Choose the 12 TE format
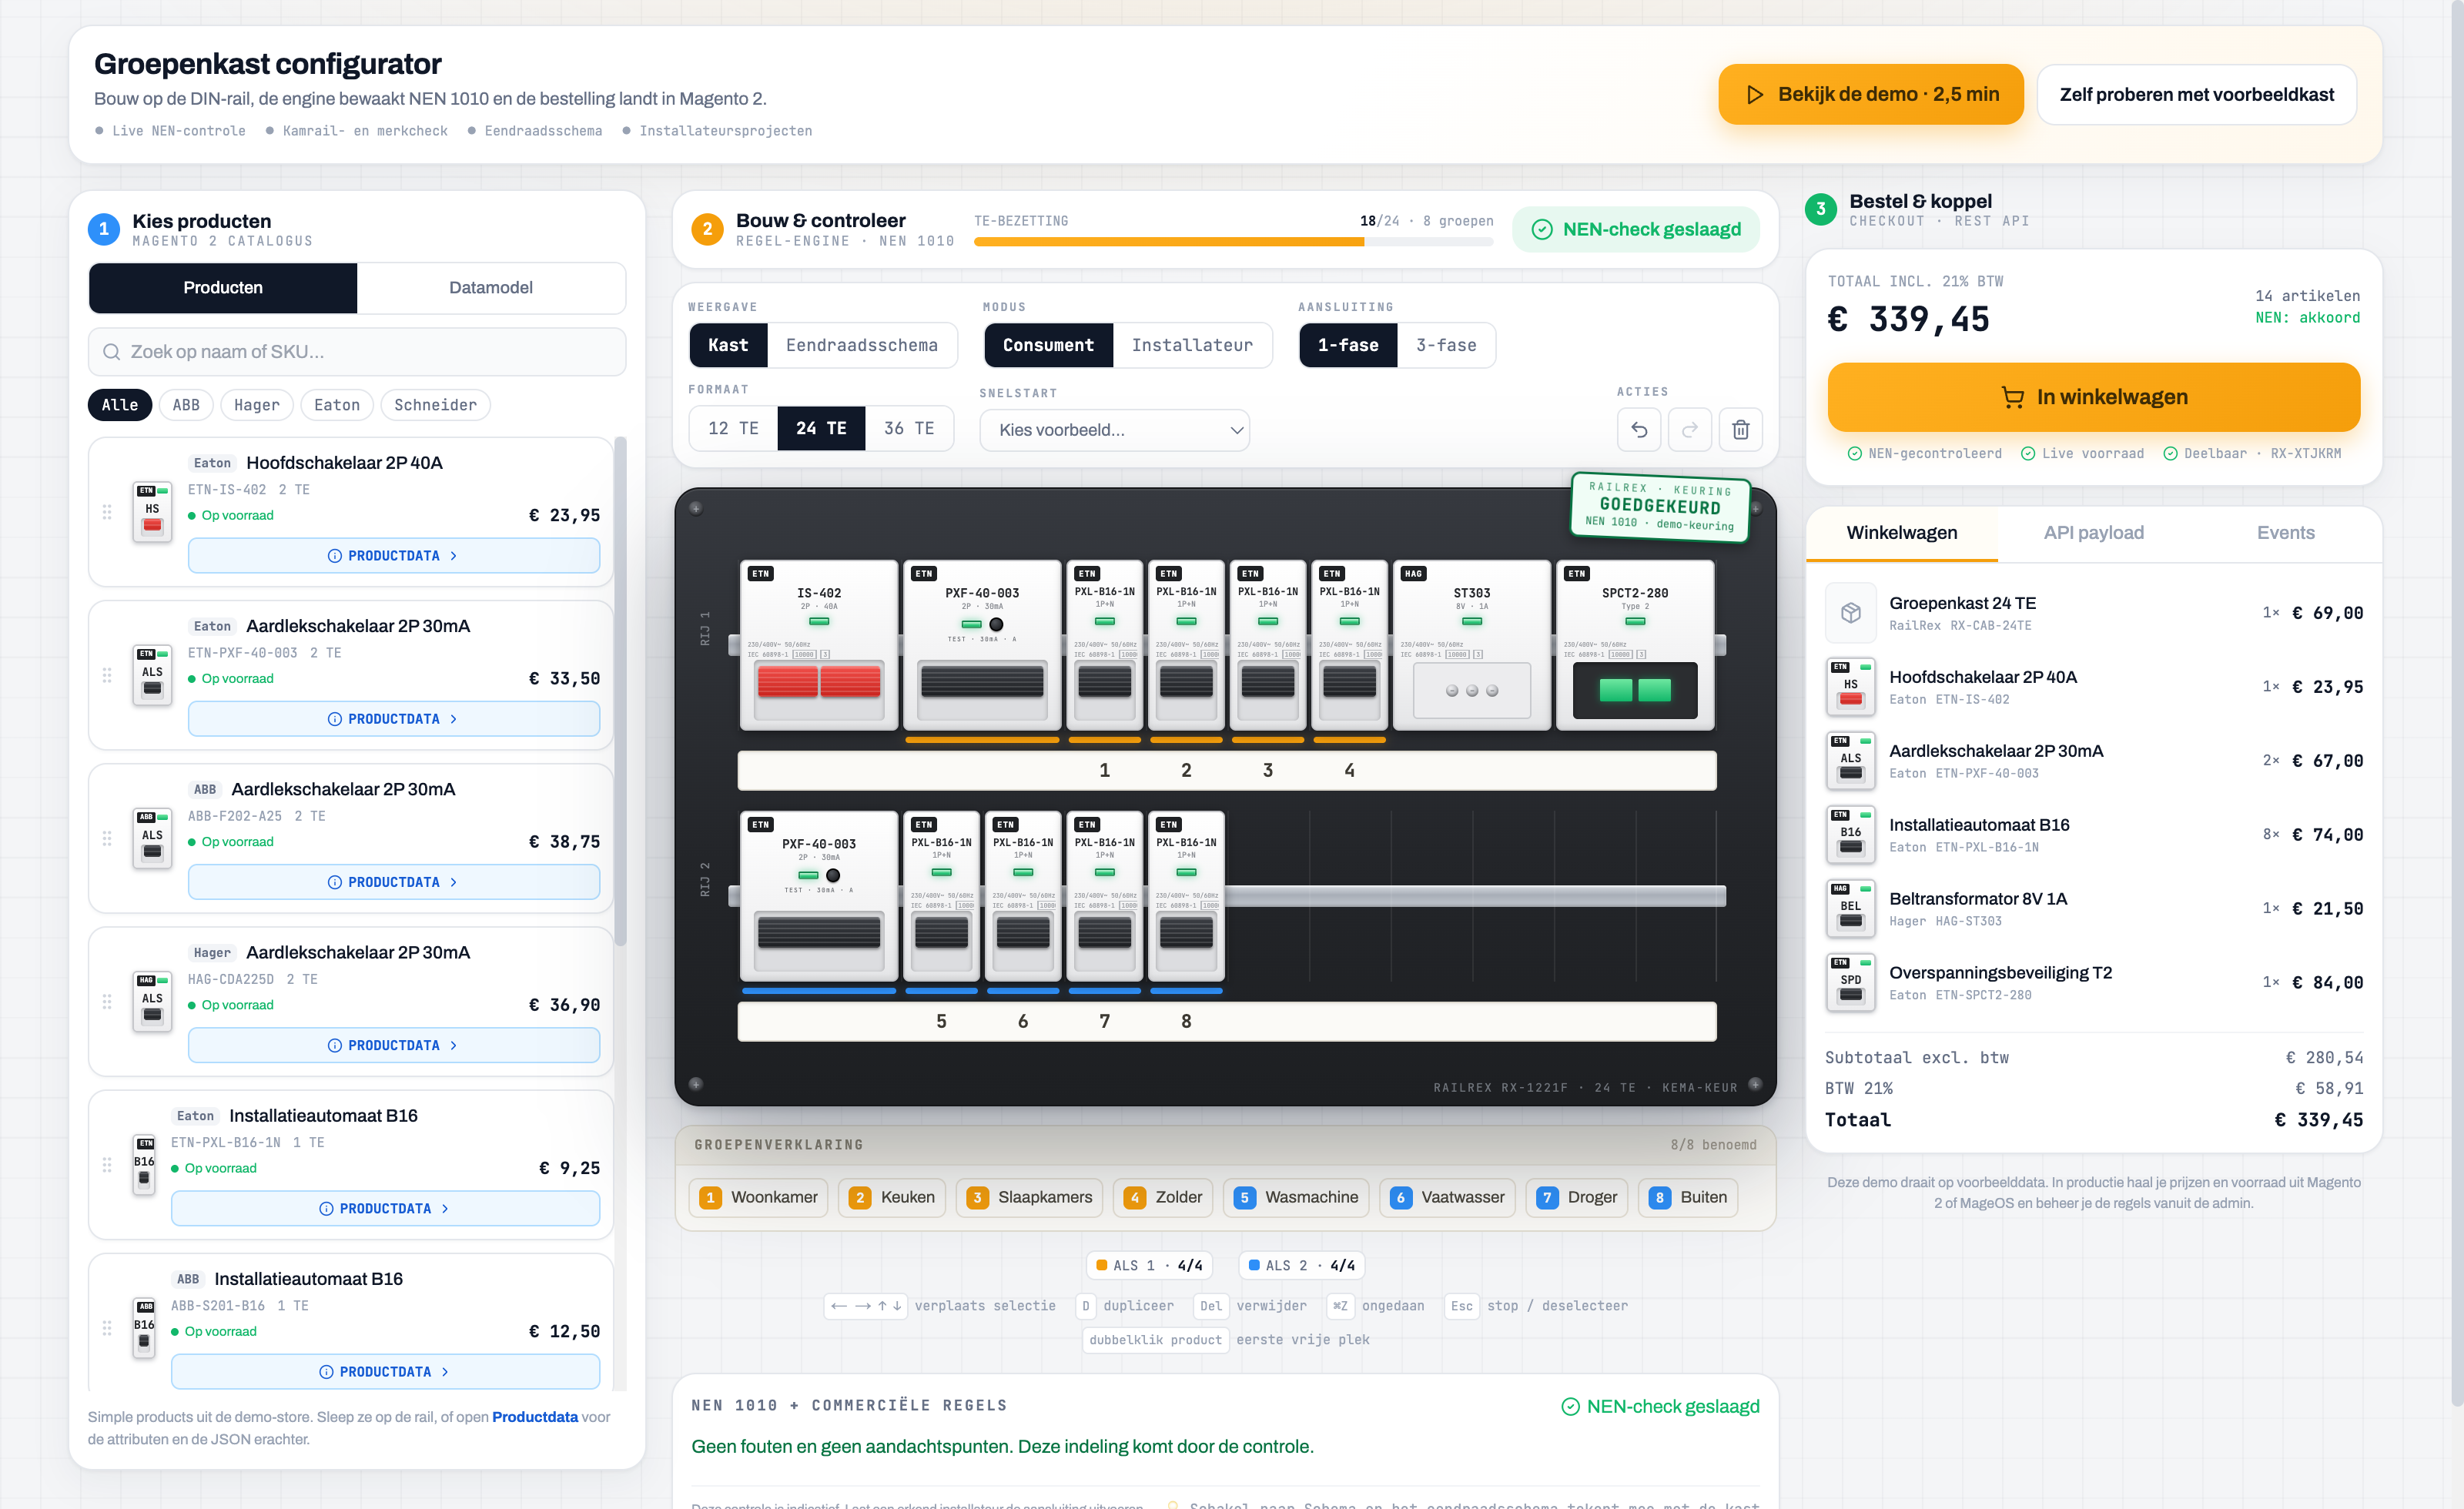 coord(734,428)
